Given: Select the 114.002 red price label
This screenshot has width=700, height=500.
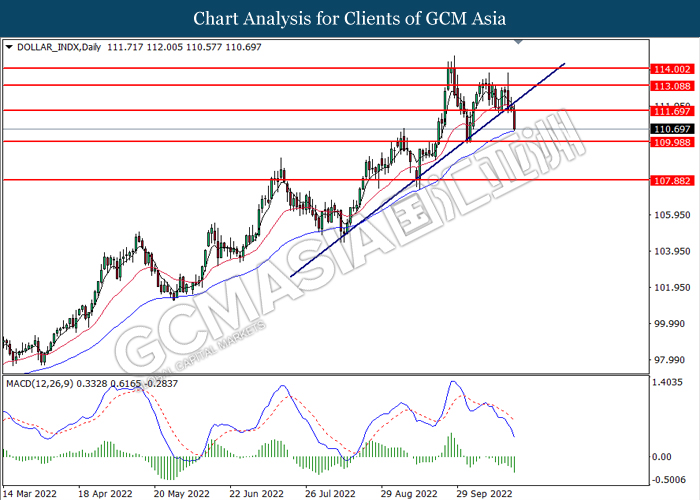Looking at the screenshot, I should 672,69.
